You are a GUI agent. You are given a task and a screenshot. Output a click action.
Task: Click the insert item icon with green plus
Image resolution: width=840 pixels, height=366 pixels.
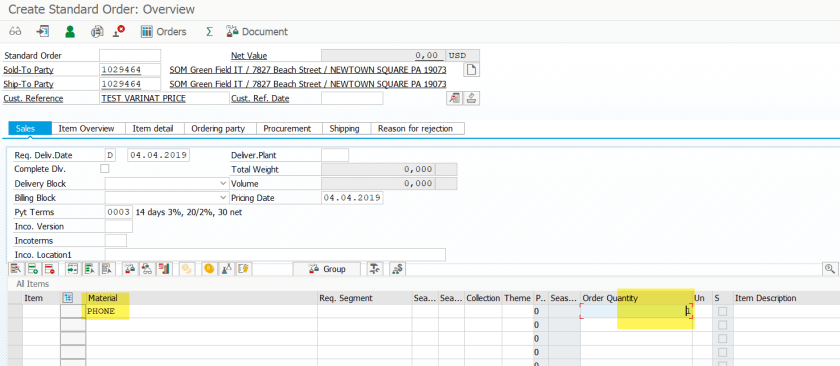[32, 268]
